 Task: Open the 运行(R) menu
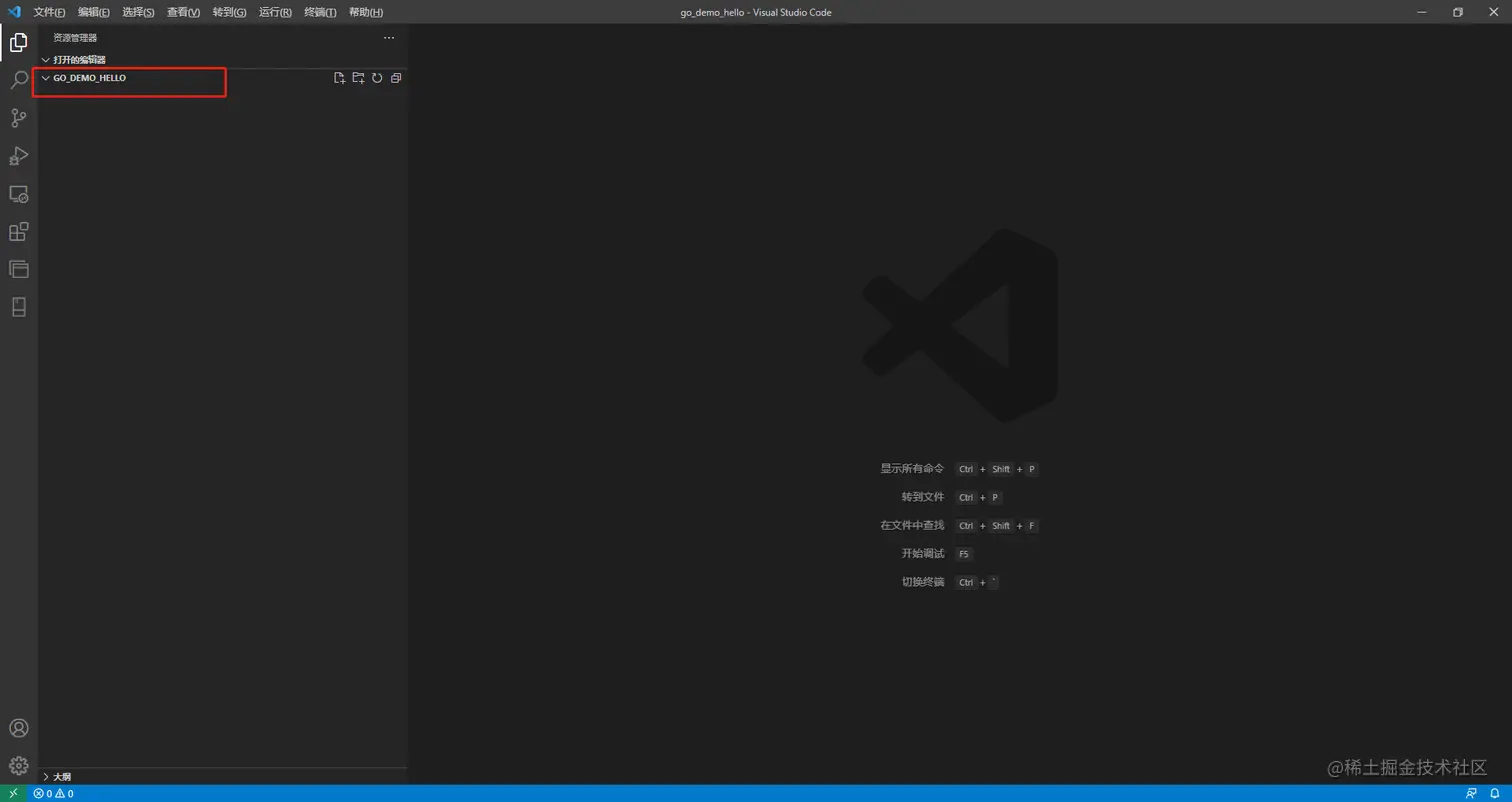(x=275, y=12)
